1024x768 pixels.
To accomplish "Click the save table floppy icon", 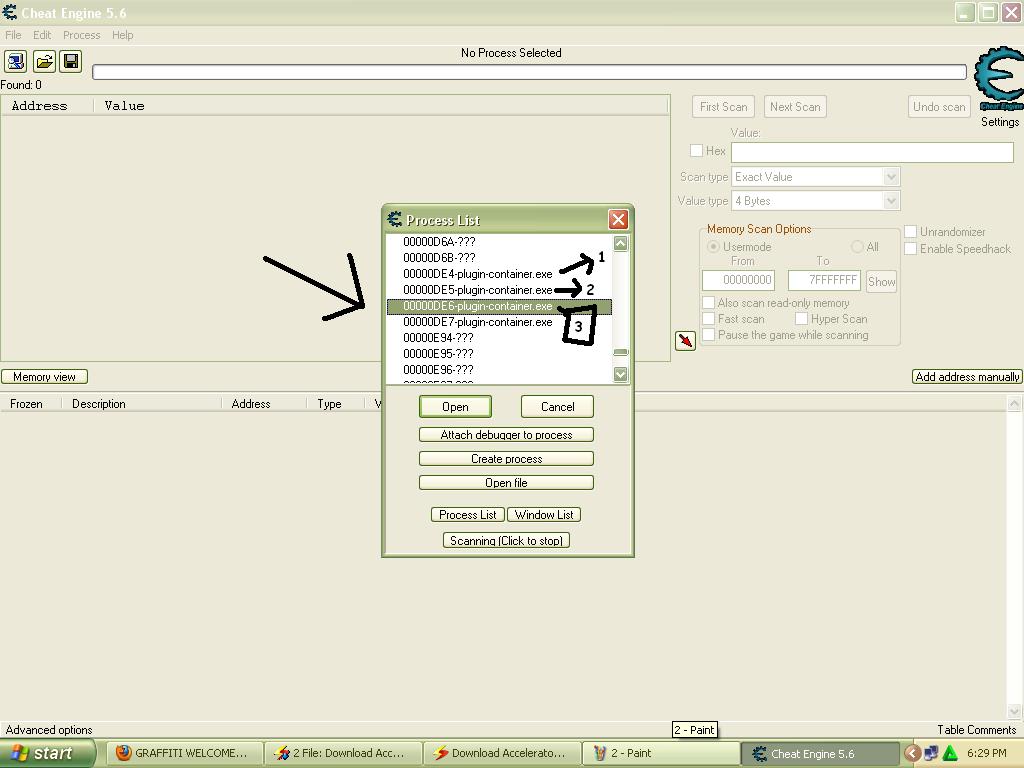I will point(71,61).
